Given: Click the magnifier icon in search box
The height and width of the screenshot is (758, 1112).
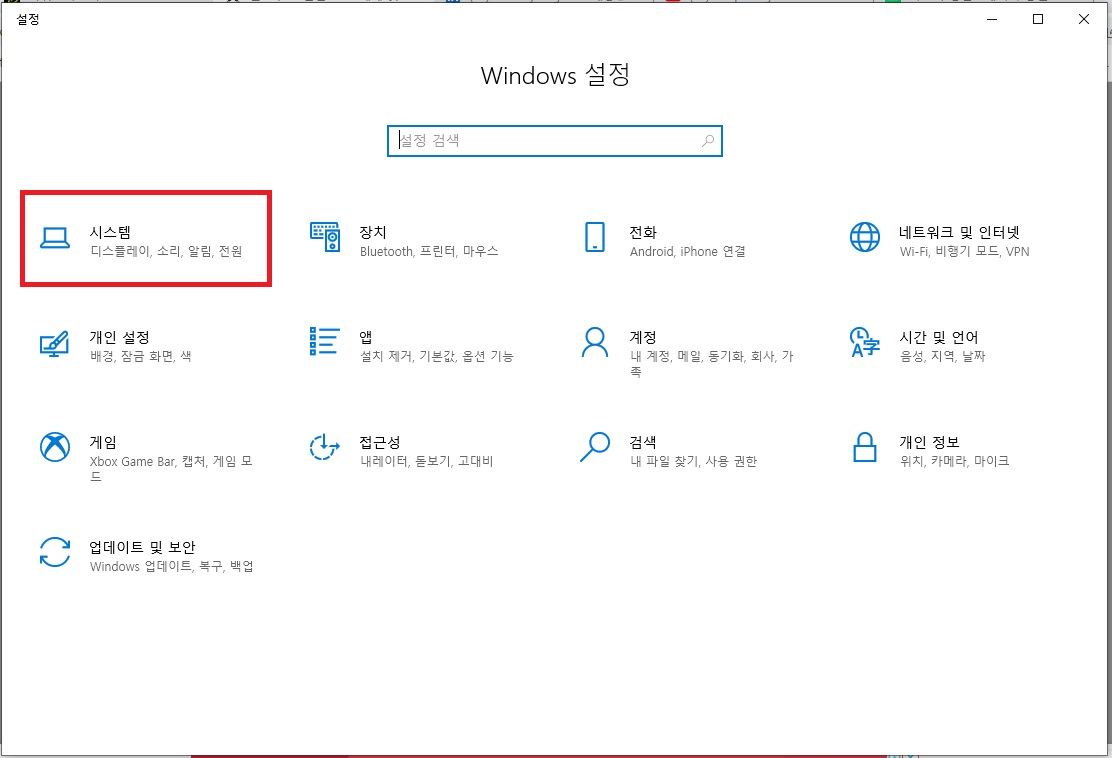Looking at the screenshot, I should click(x=708, y=140).
